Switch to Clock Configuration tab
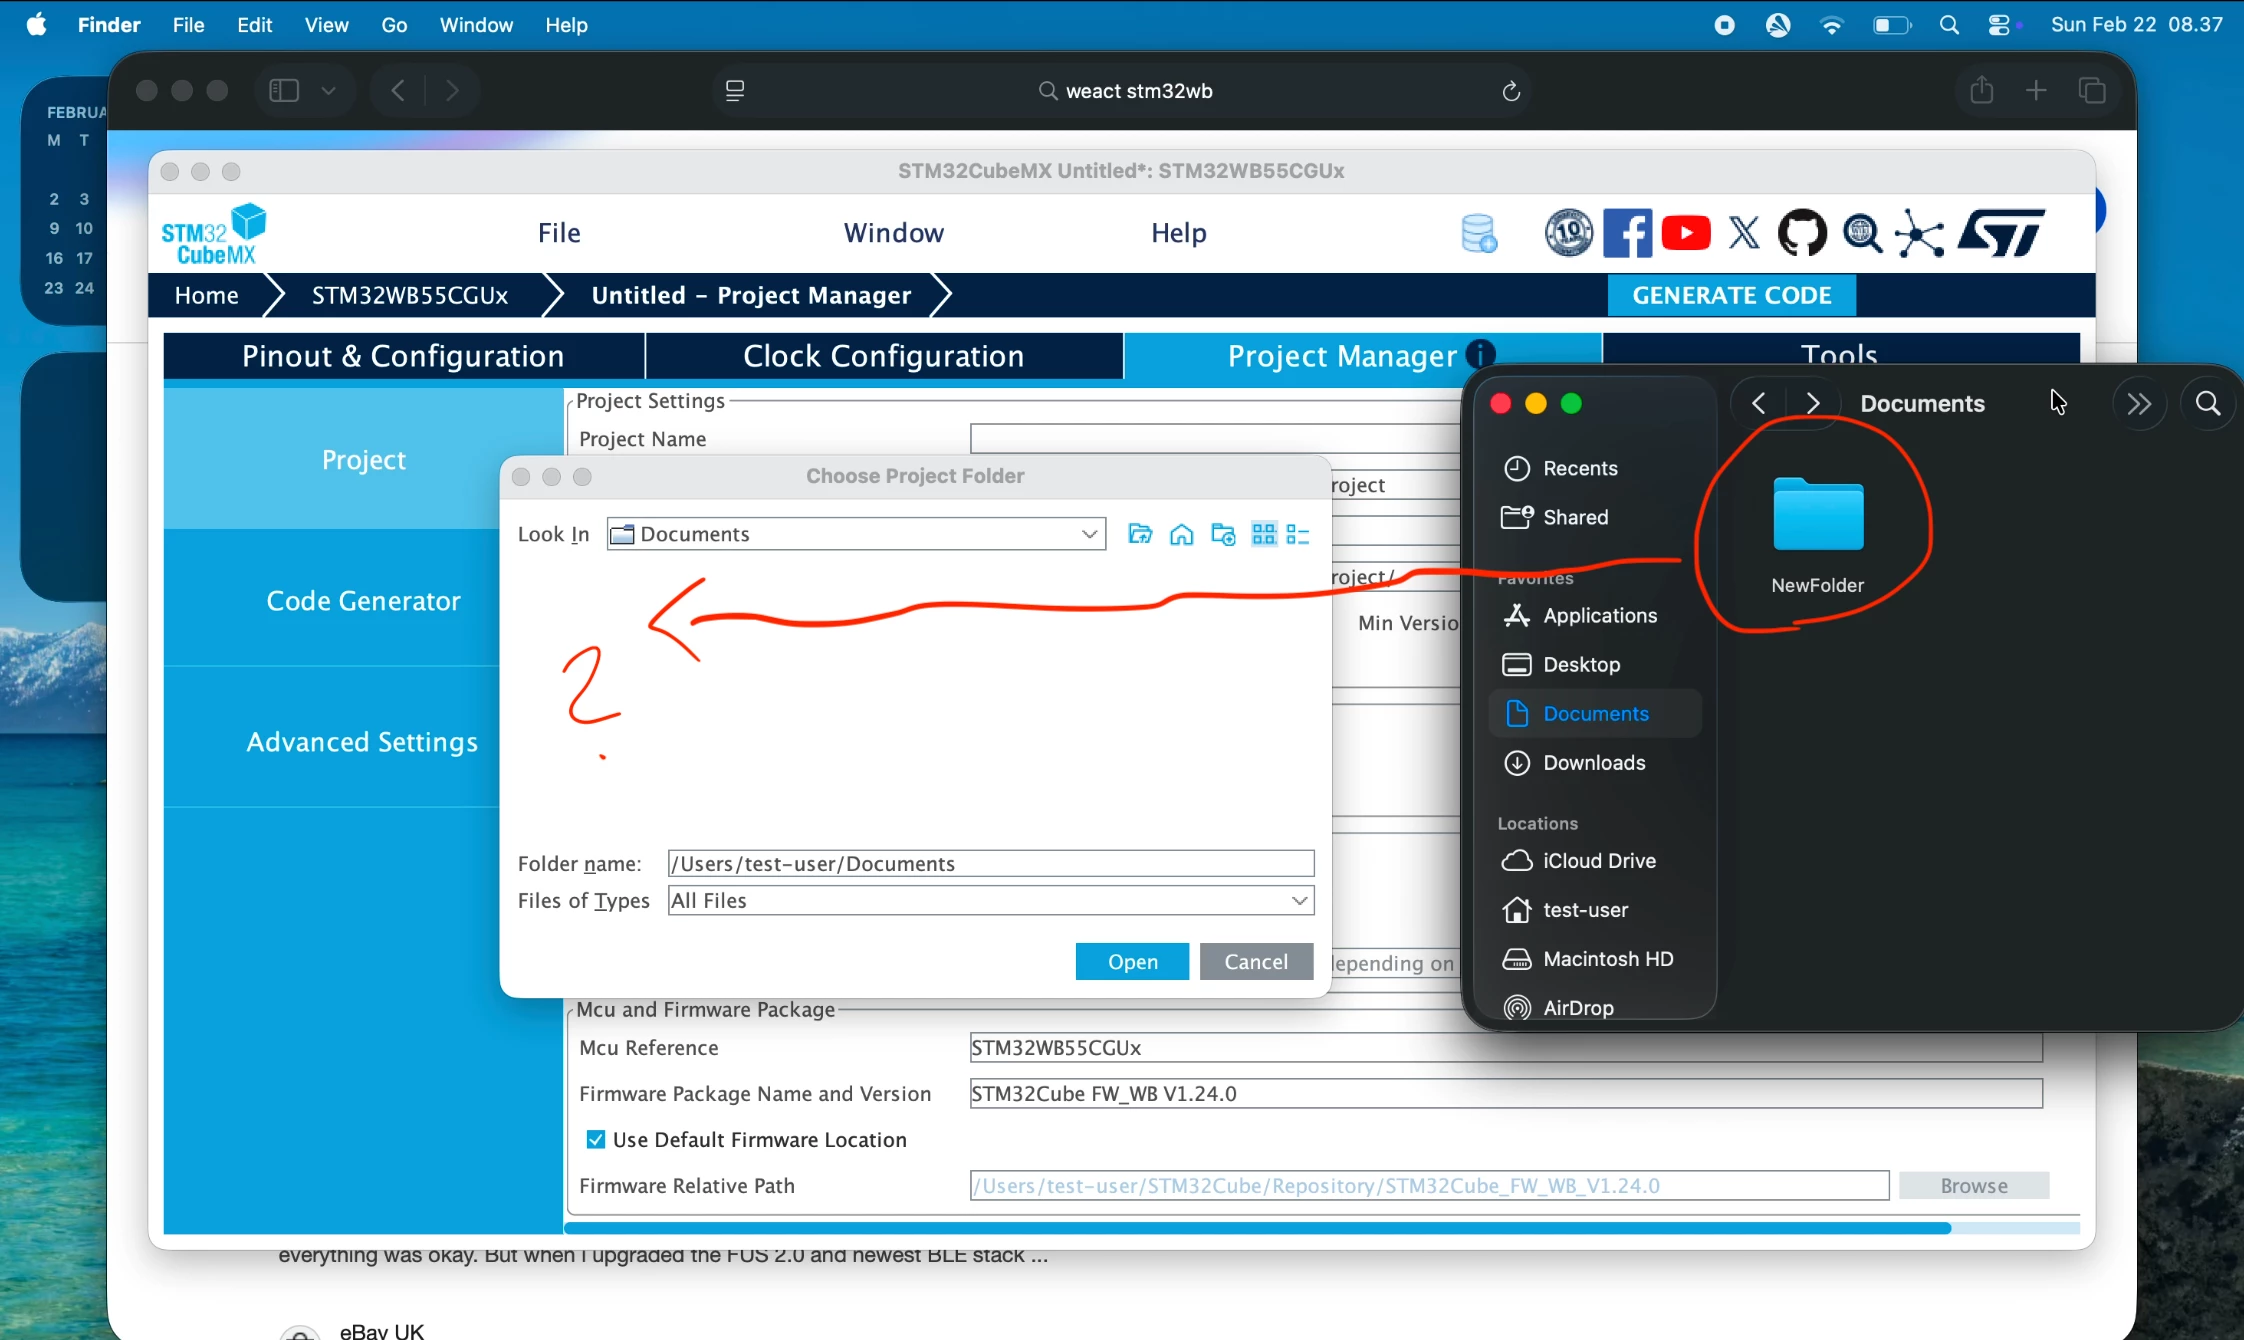Screen dimensions: 2244x1340 (x=884, y=356)
